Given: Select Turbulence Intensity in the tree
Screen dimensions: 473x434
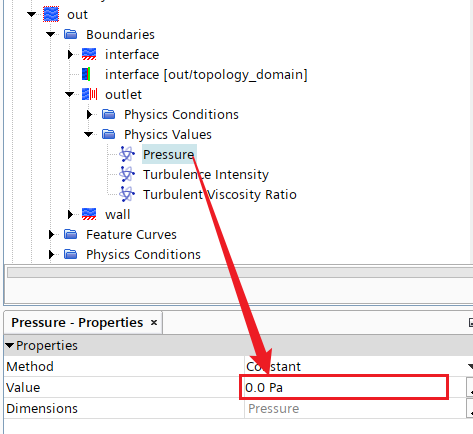Looking at the screenshot, I should click(206, 174).
